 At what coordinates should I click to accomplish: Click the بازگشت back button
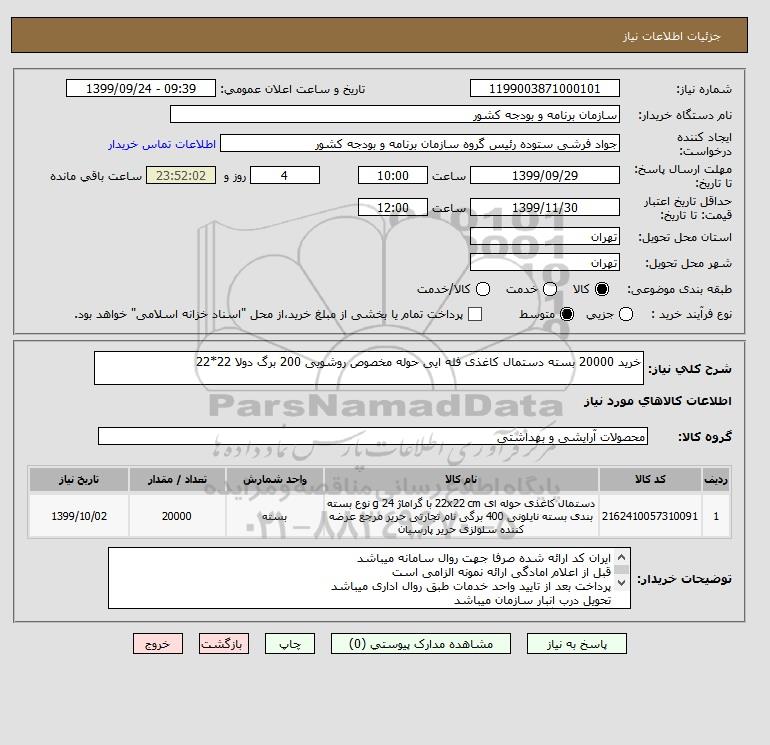pos(224,644)
